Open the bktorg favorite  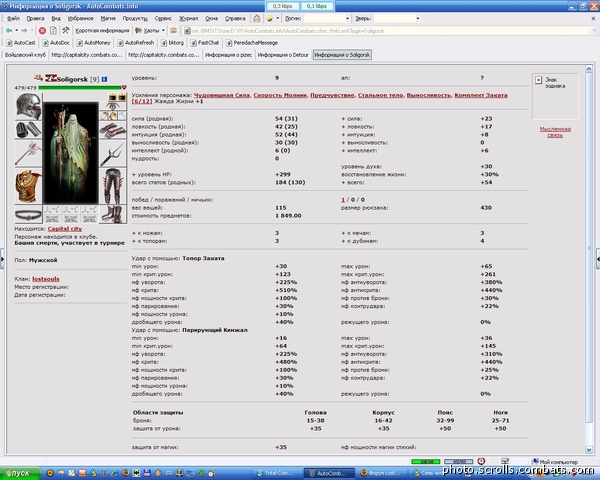pyautogui.click(x=173, y=42)
